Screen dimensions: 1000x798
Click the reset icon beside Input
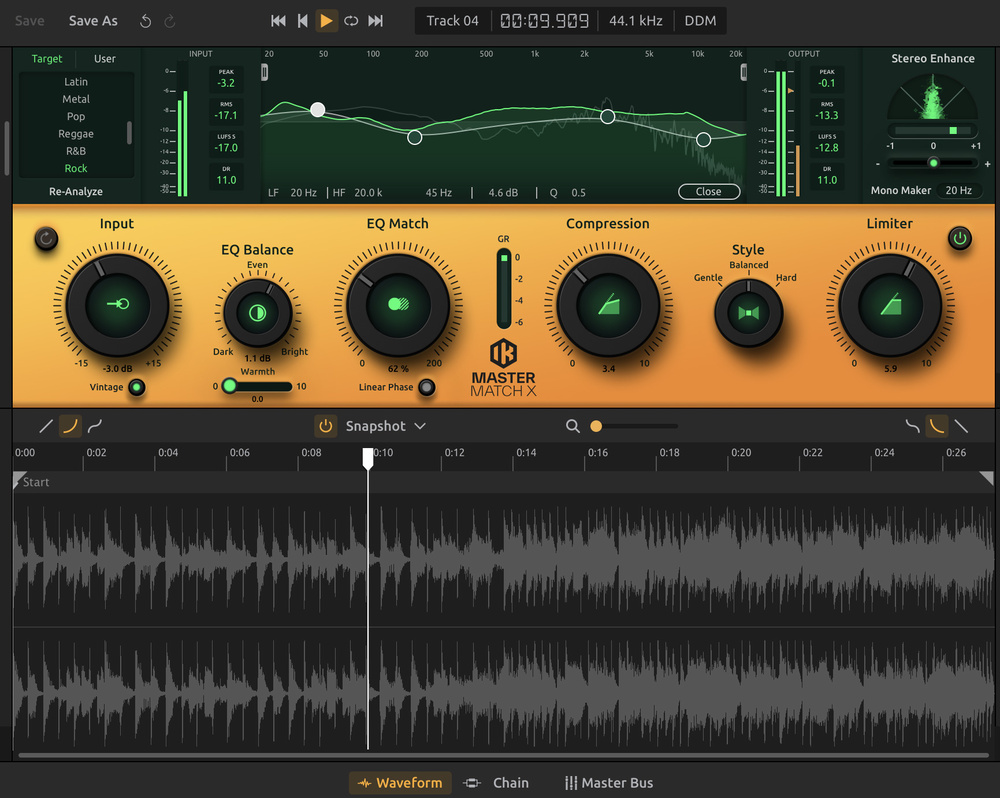[46, 239]
